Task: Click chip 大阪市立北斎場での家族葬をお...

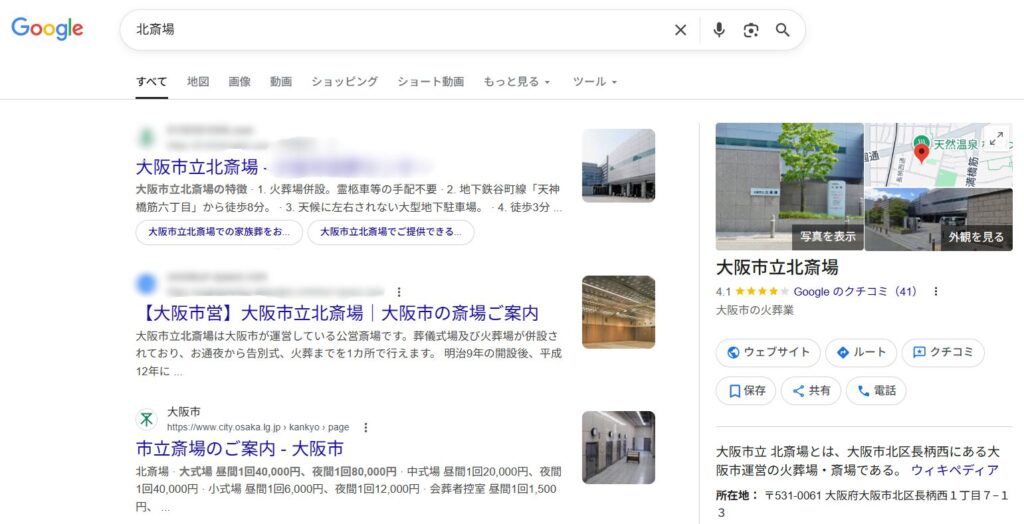Action: click(219, 232)
